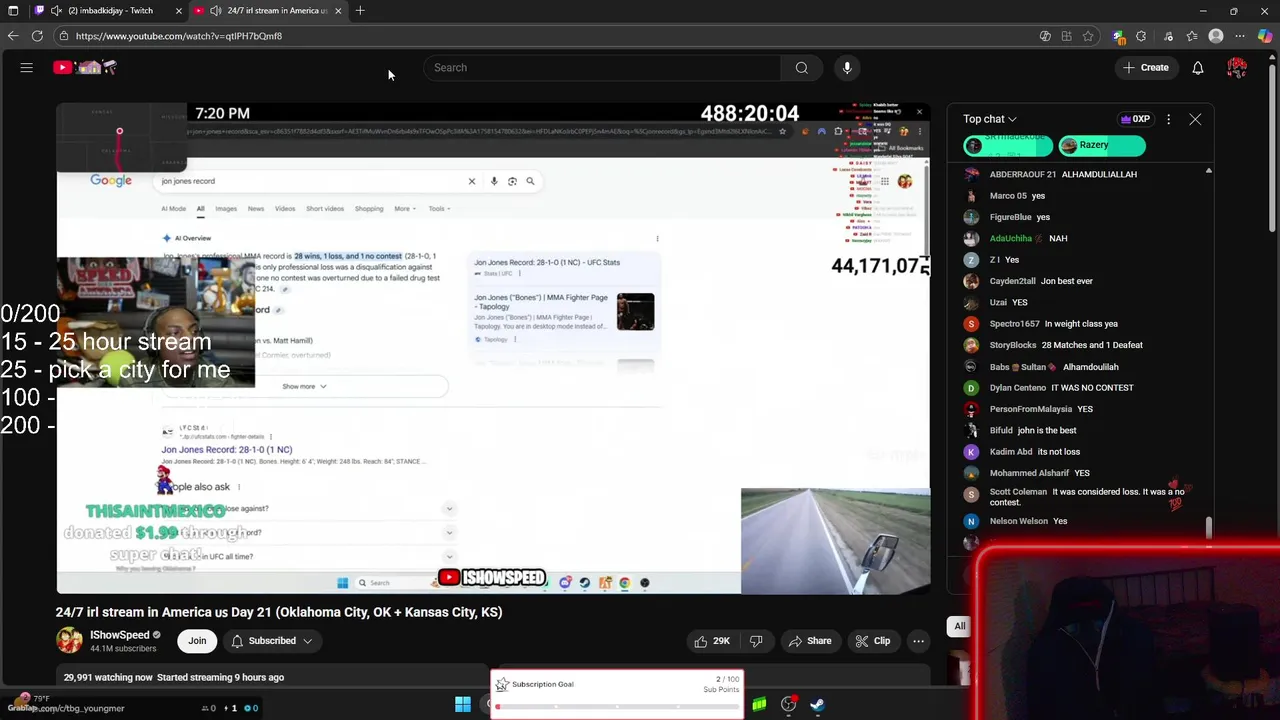This screenshot has height=720, width=1280.
Task: Select the Images tab in Google results
Action: click(226, 209)
